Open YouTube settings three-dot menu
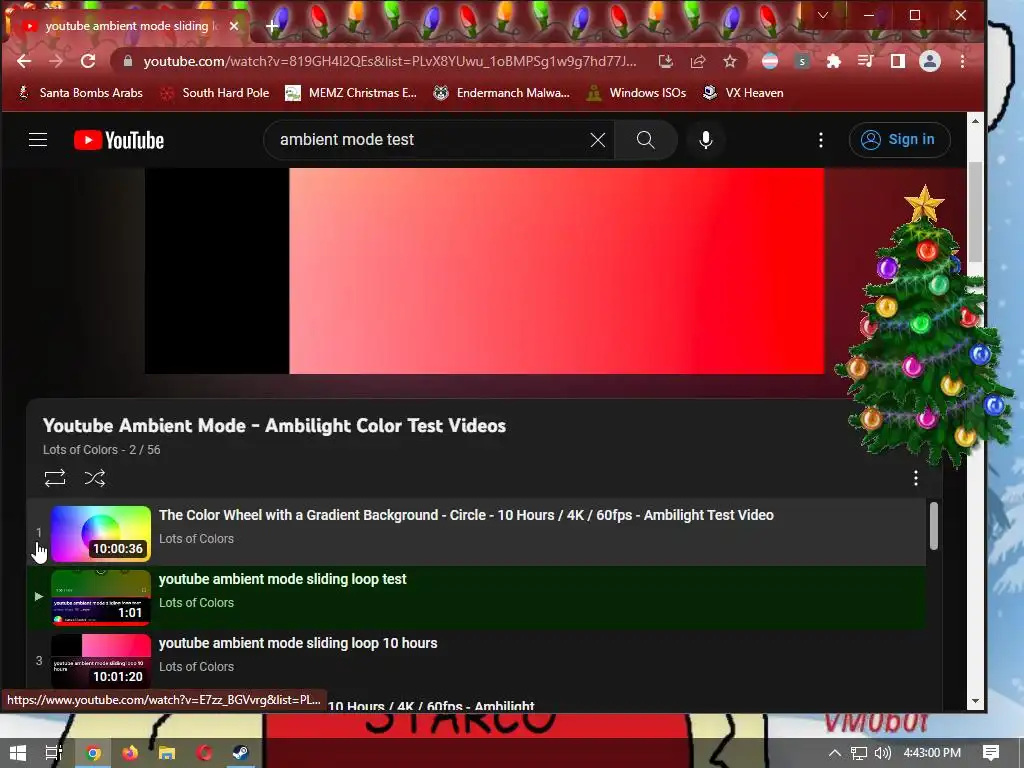The height and width of the screenshot is (768, 1024). click(821, 140)
